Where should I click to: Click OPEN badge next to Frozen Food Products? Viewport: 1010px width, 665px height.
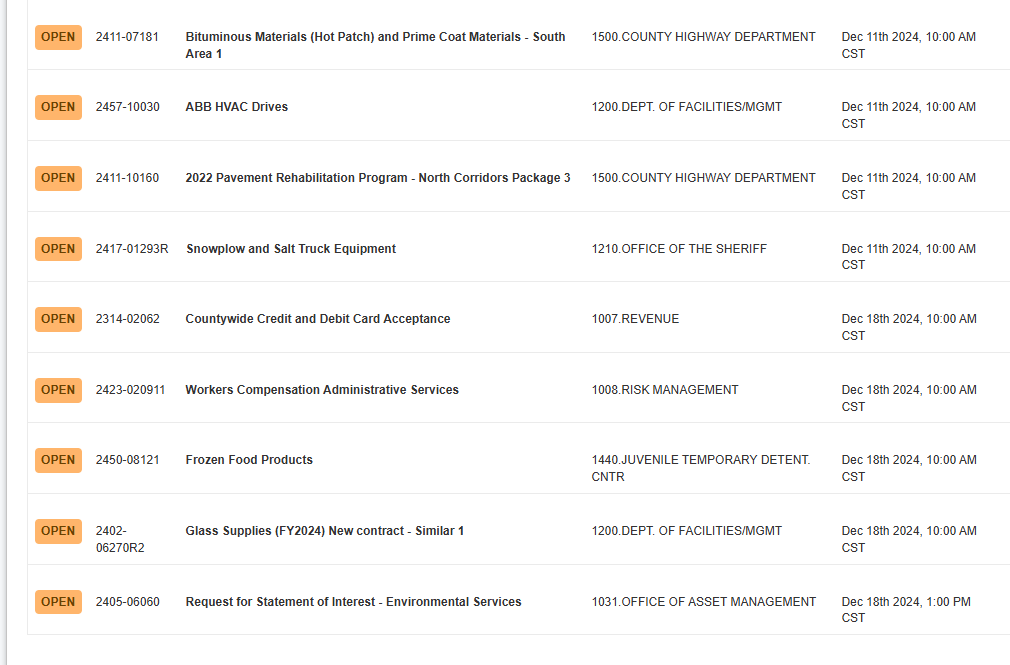(x=58, y=460)
